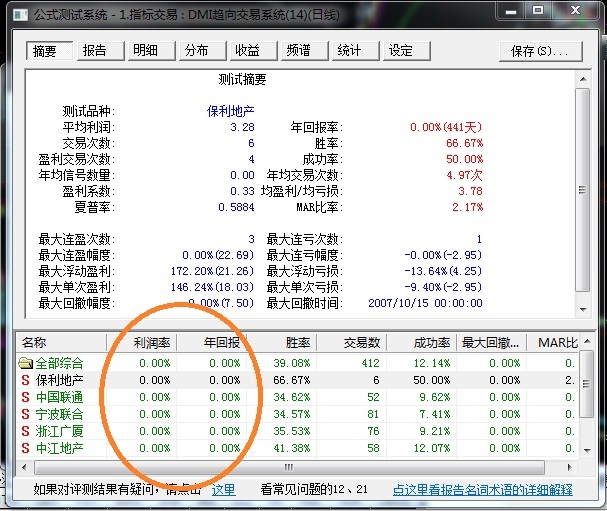The width and height of the screenshot is (607, 511).
Task: Sort by the 交易数 column header
Action: pos(352,343)
